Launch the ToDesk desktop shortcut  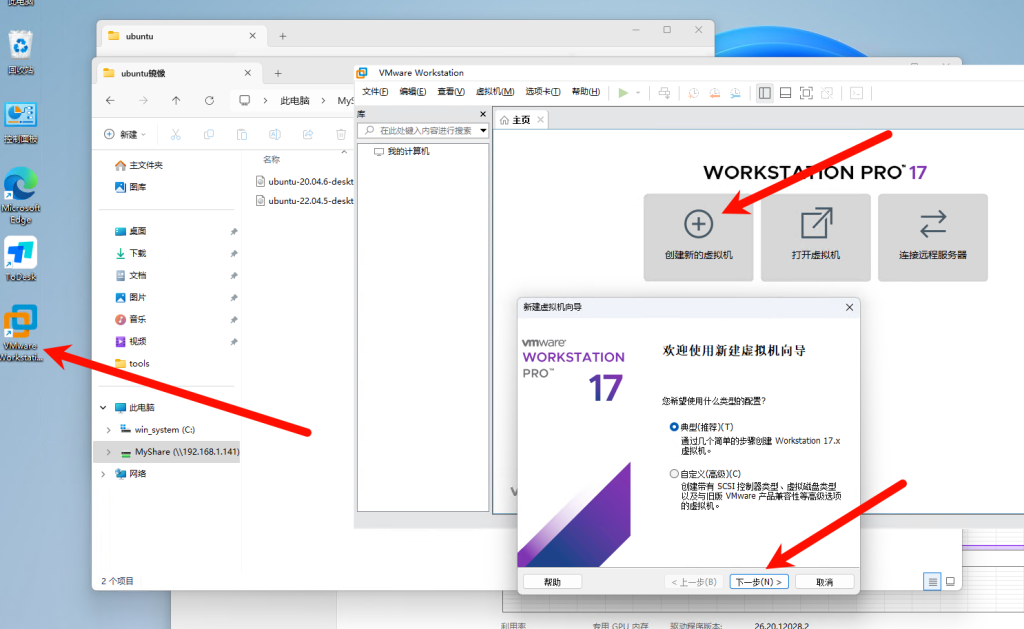click(x=21, y=259)
